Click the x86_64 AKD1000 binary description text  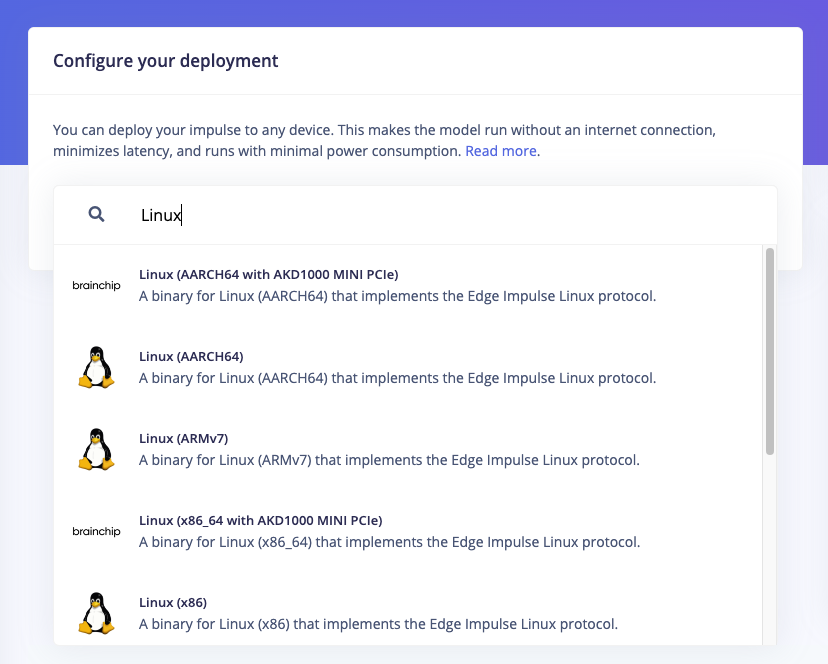pyautogui.click(x=390, y=542)
